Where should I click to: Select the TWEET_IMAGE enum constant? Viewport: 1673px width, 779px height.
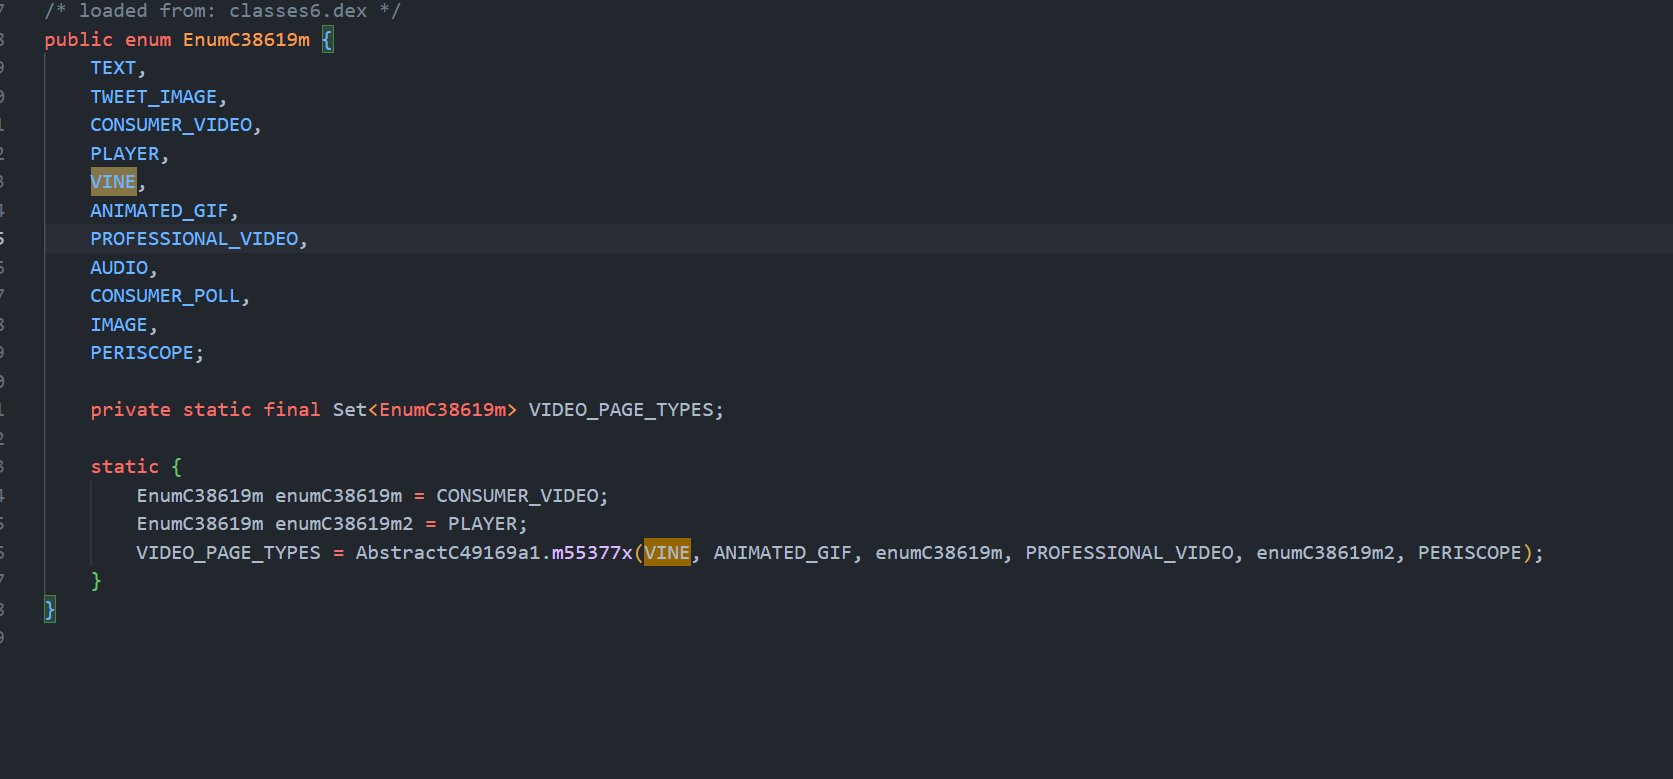point(153,97)
